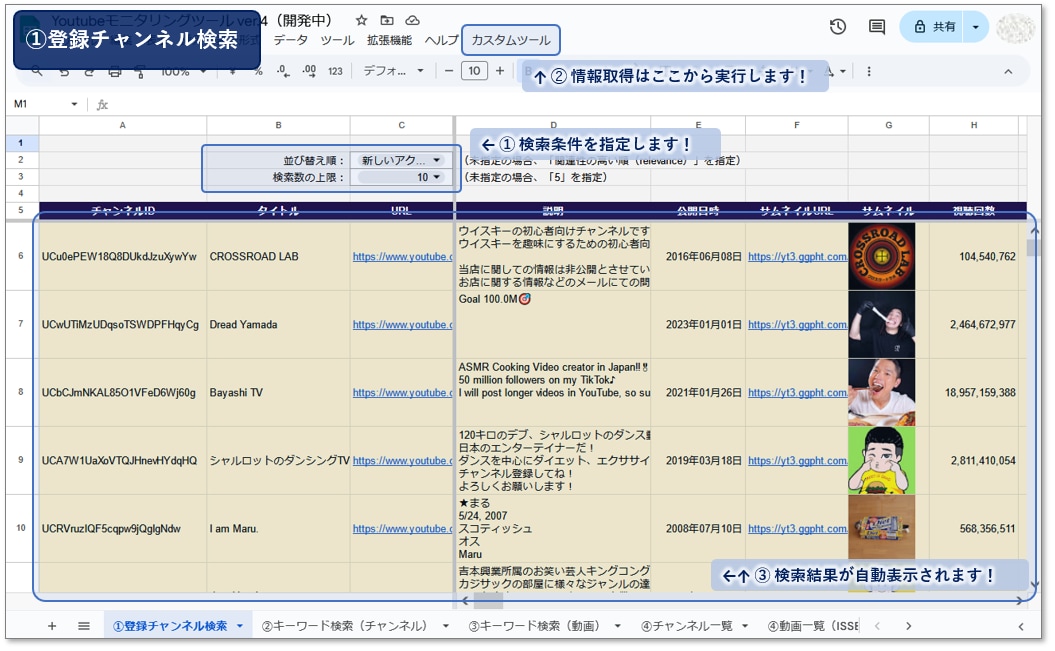Open ④チャンネル一覧 tab options arrow
Image resolution: width=1055 pixels, height=651 pixels.
pos(745,626)
